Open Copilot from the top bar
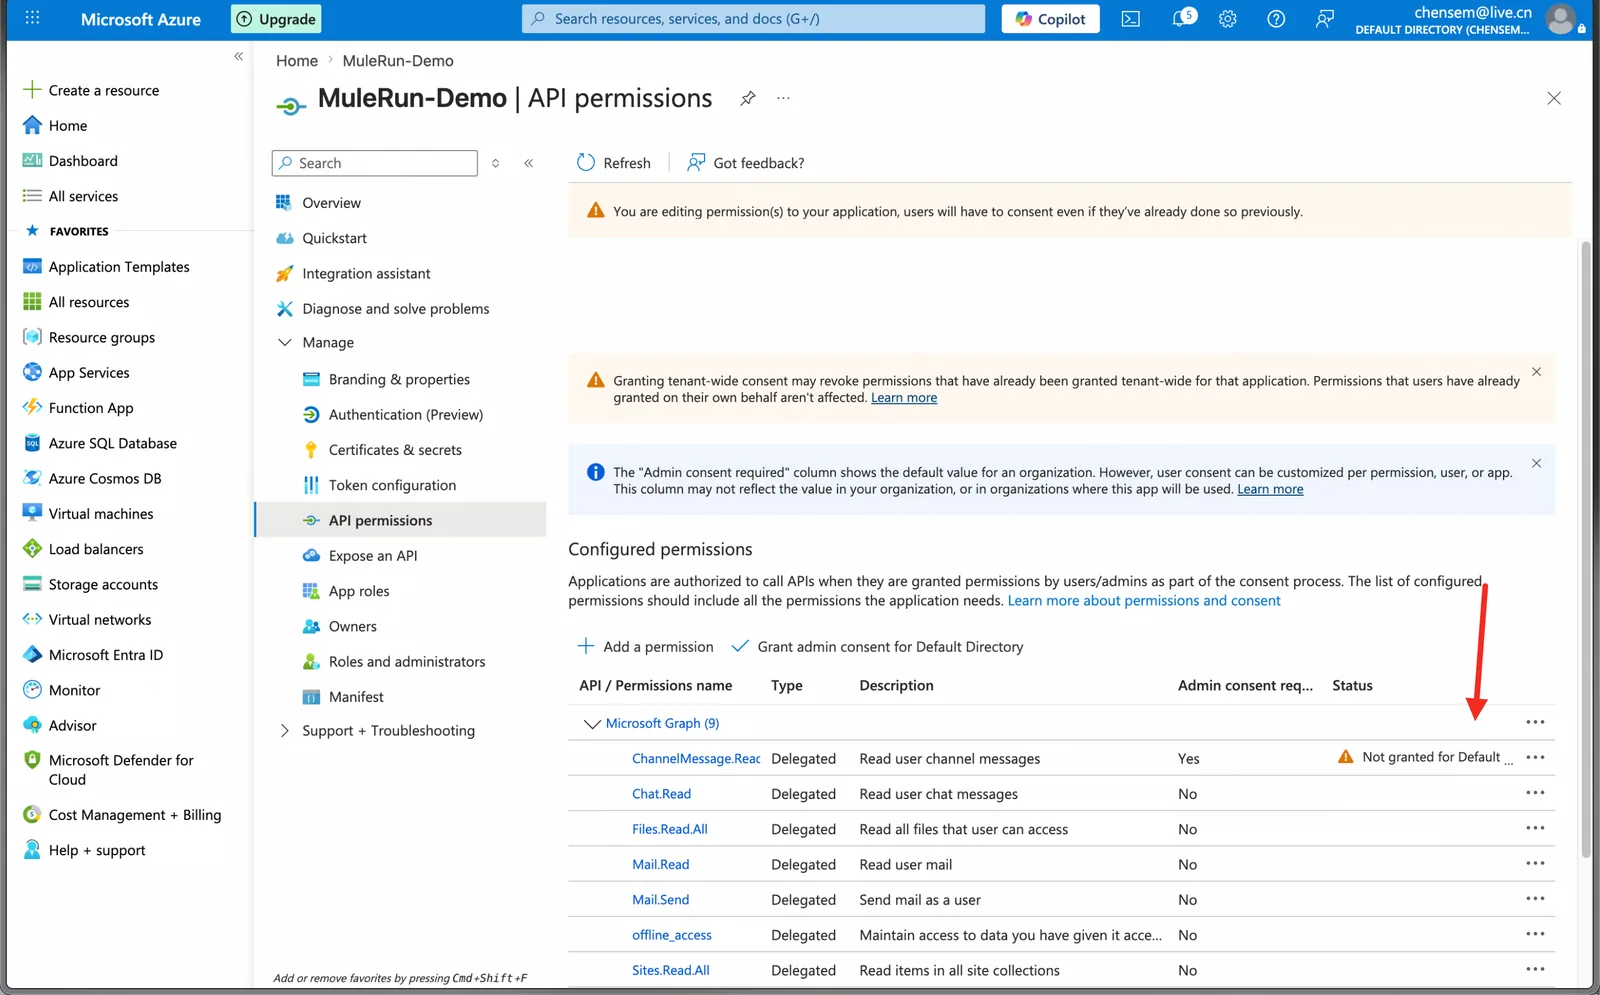 click(1050, 19)
